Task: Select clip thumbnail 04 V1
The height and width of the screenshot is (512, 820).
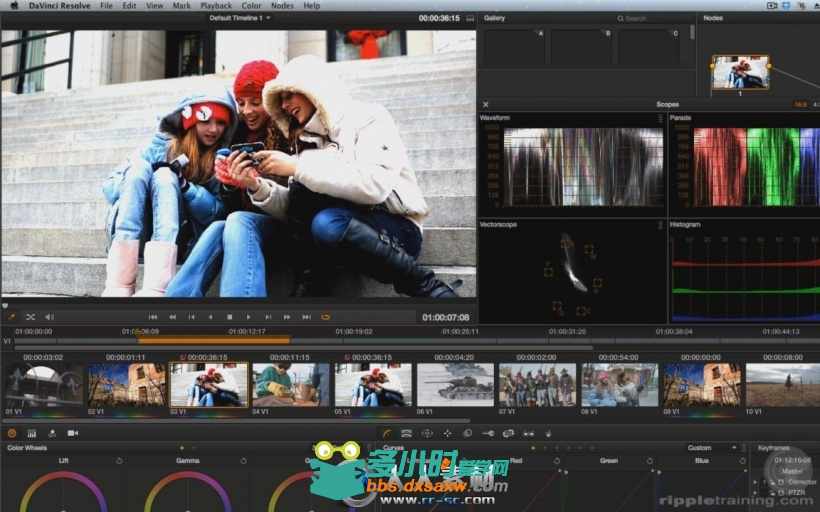Action: tap(291, 385)
